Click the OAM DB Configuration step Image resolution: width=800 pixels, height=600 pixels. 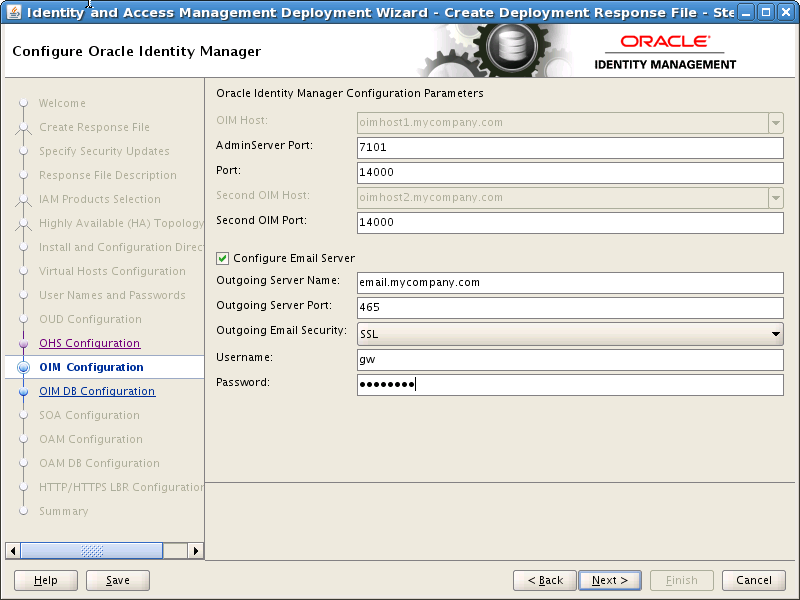click(x=99, y=463)
